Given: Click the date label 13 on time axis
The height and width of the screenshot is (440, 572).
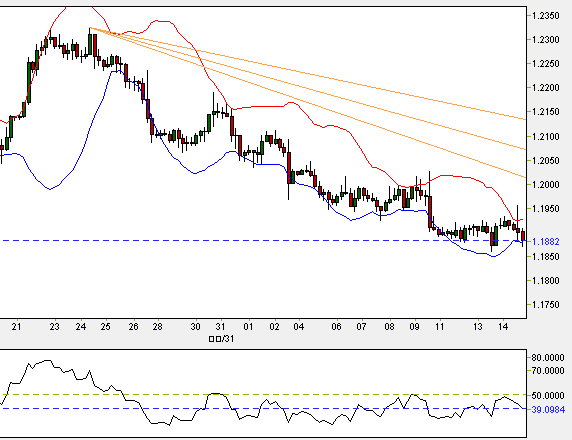Looking at the screenshot, I should pyautogui.click(x=478, y=327).
